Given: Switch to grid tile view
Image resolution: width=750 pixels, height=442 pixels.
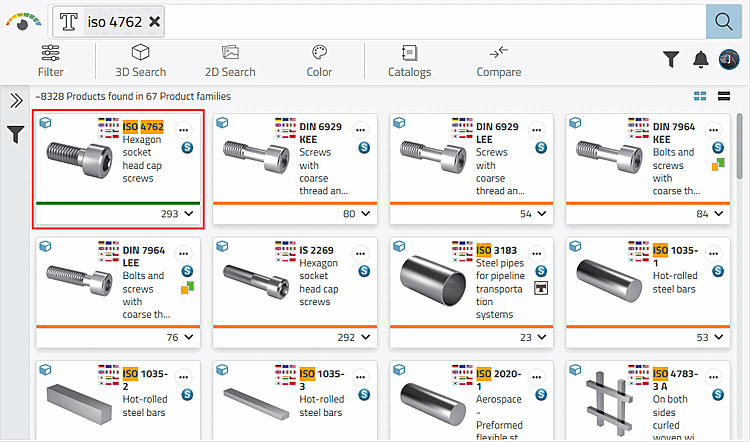Looking at the screenshot, I should coord(700,96).
